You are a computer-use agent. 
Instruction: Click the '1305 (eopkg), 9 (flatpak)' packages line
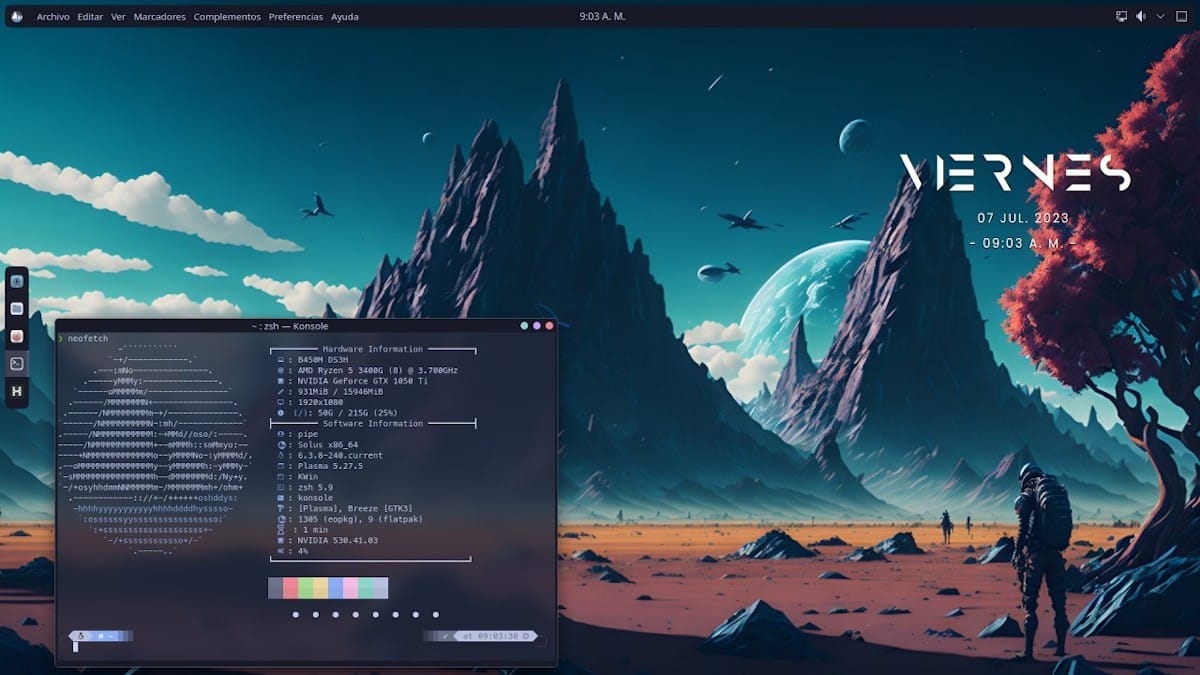(361, 519)
